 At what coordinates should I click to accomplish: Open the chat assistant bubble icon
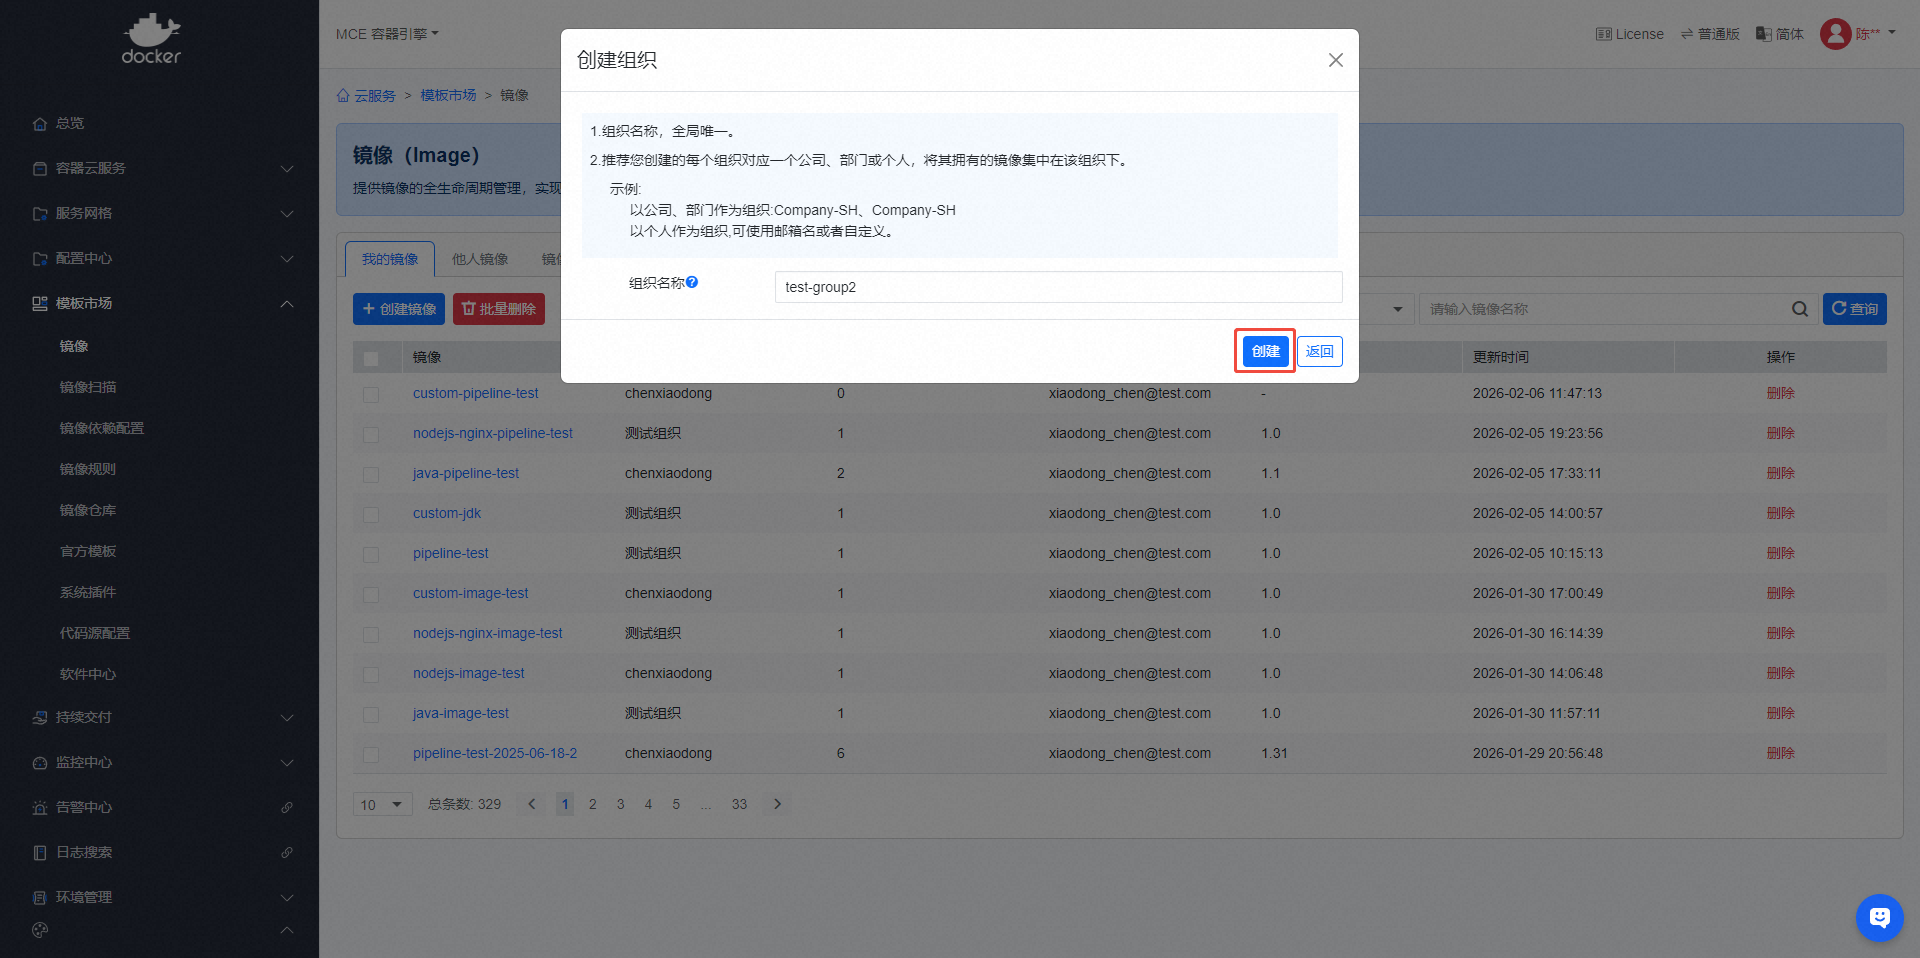(1879, 917)
